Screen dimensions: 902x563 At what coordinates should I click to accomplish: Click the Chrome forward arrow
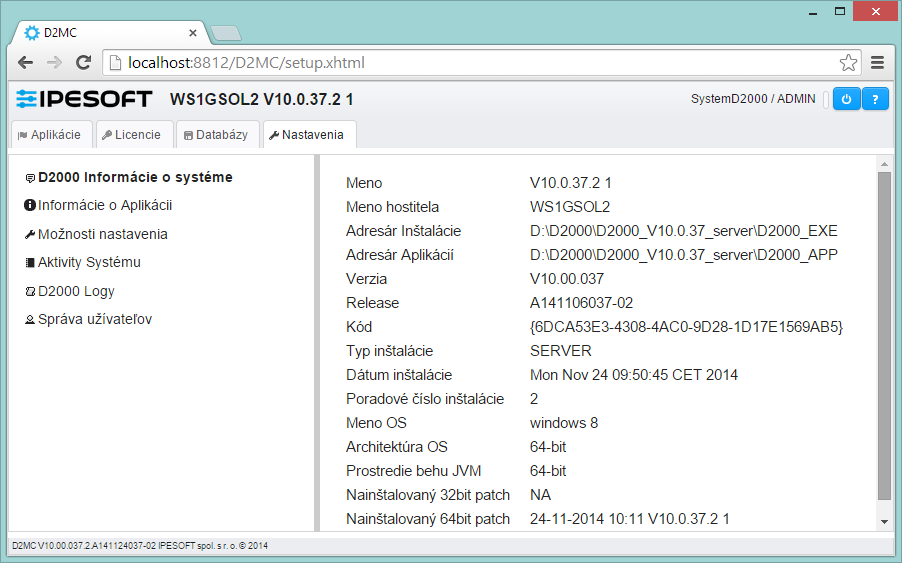tap(54, 63)
